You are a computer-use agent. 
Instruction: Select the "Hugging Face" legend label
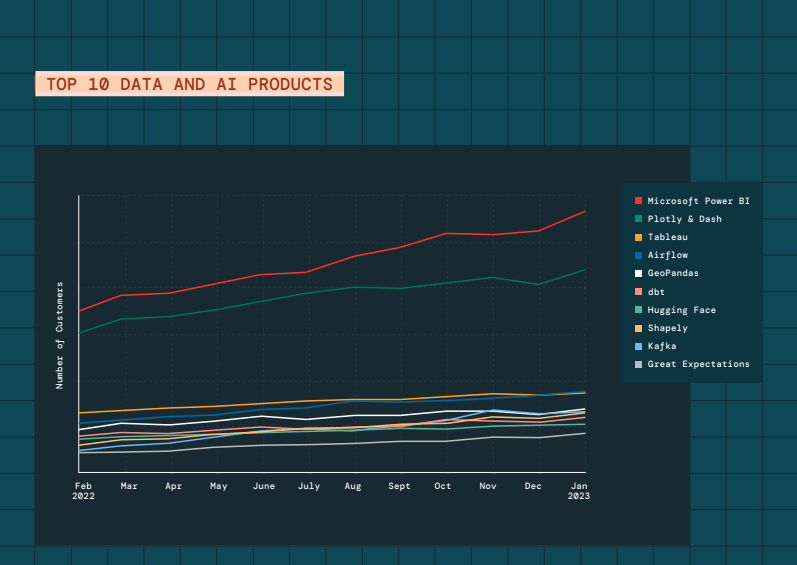[x=682, y=310]
